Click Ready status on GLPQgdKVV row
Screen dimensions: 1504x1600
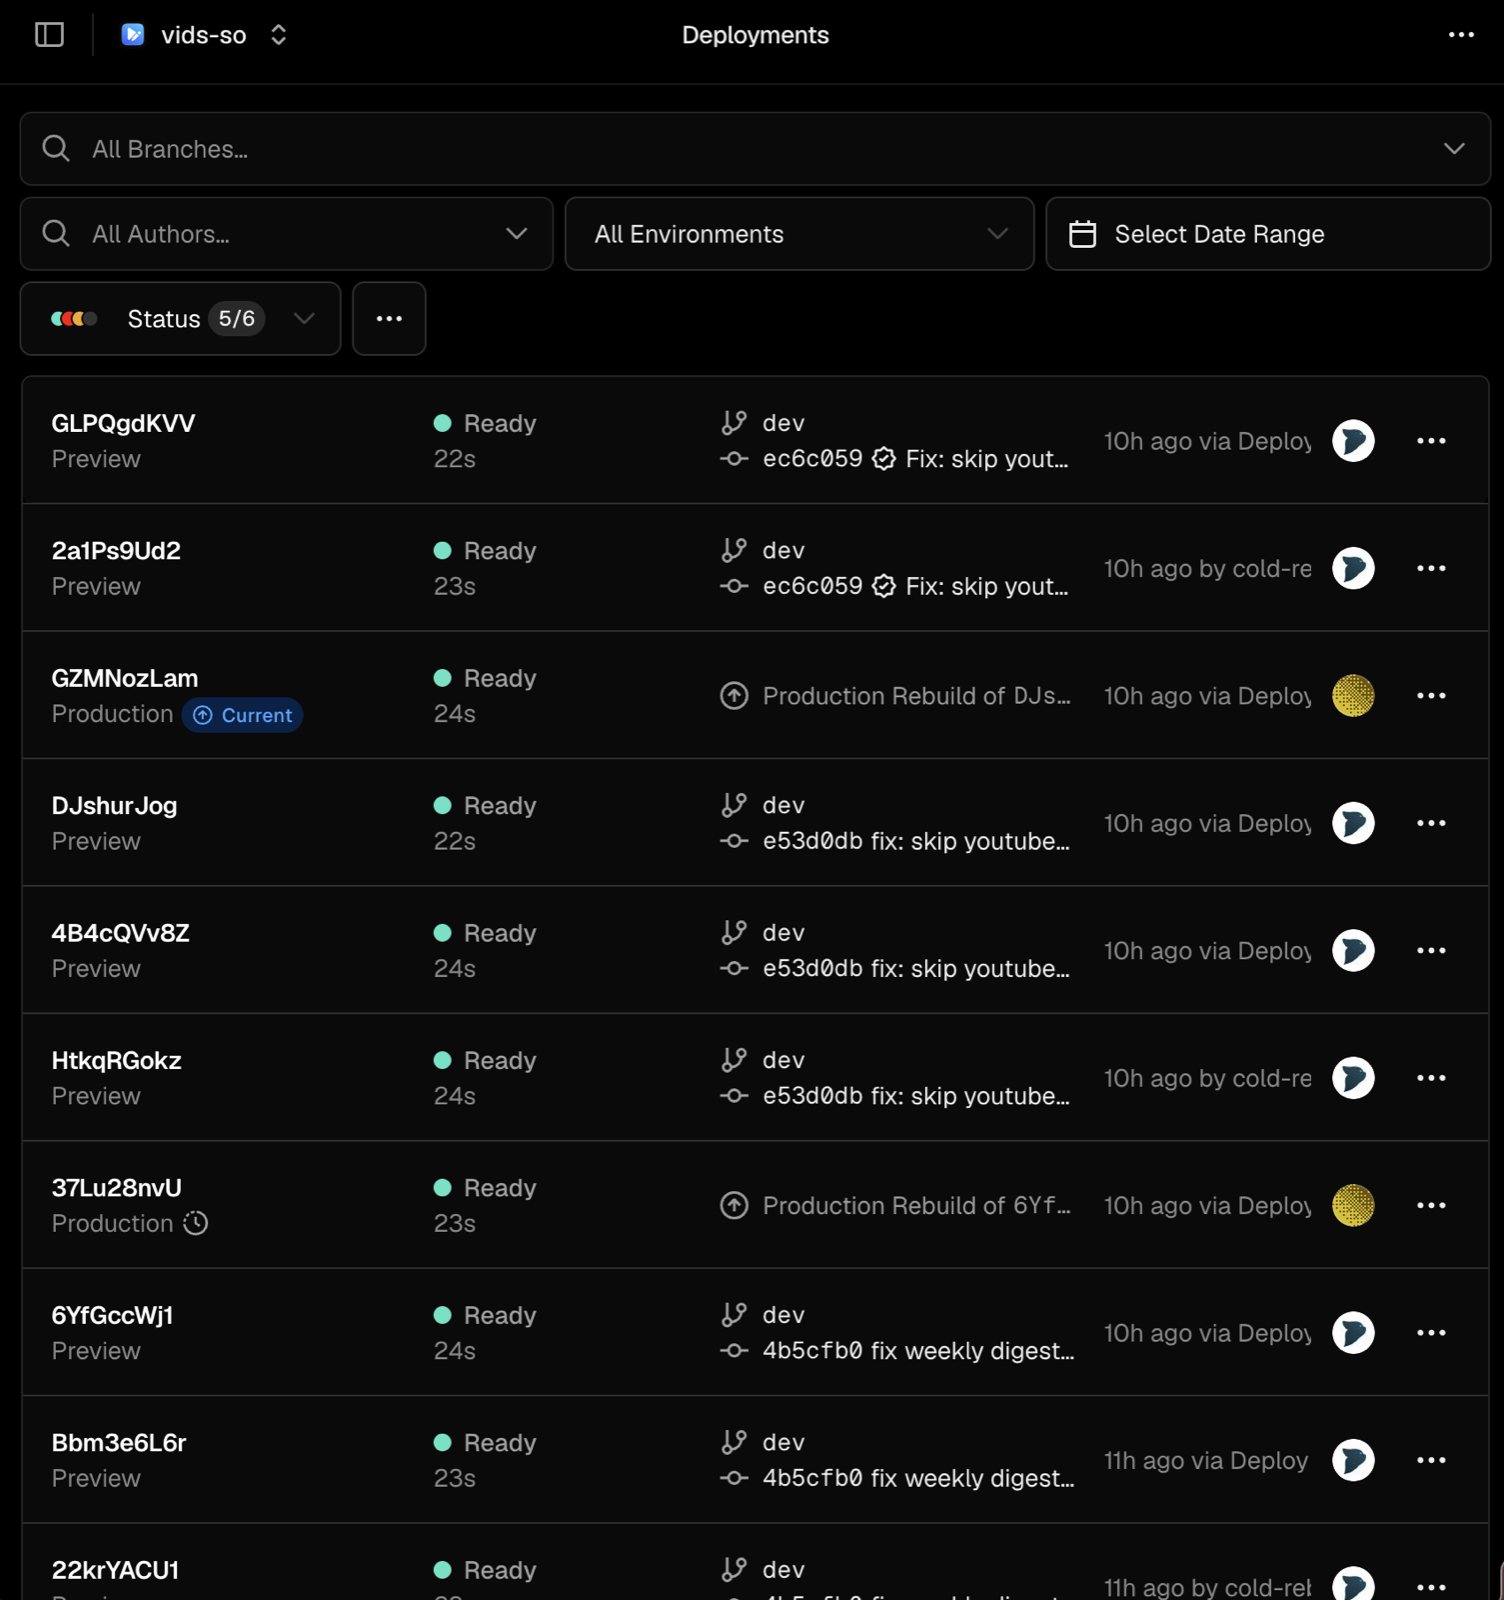[x=485, y=423]
